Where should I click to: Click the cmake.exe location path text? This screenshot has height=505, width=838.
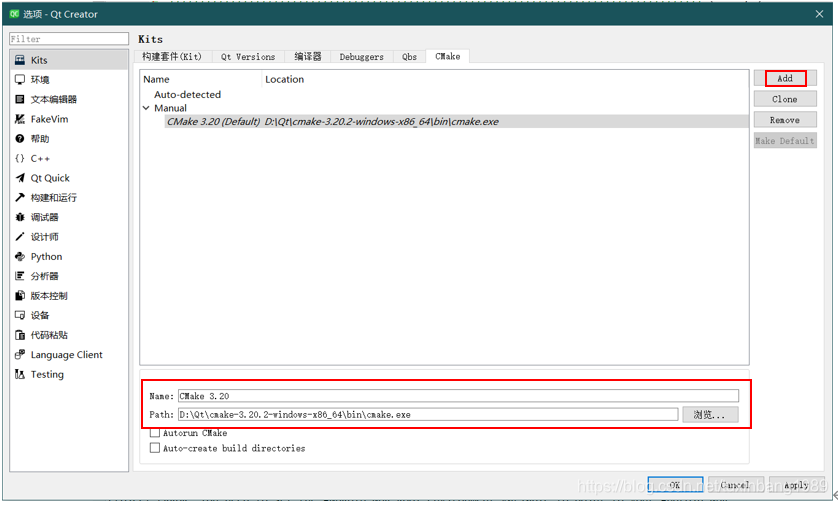coord(382,122)
